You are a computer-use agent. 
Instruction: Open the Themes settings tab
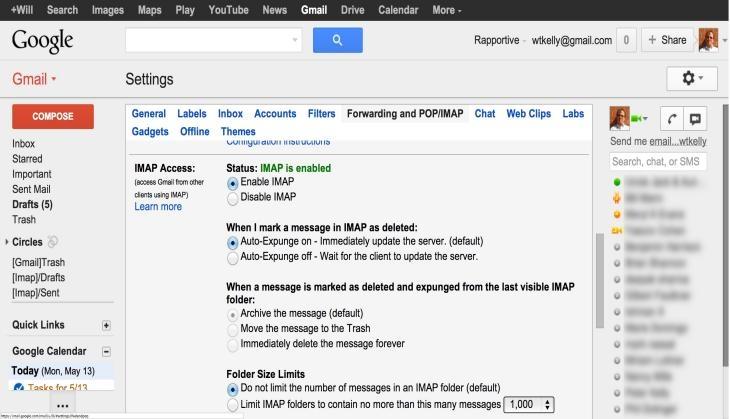(x=238, y=132)
